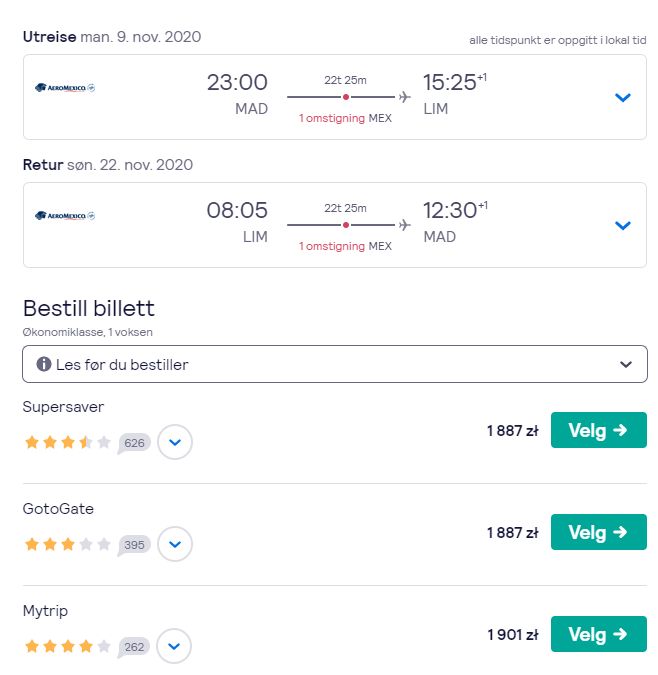
Task: Expand Mytrip details round chevron
Action: tap(174, 646)
